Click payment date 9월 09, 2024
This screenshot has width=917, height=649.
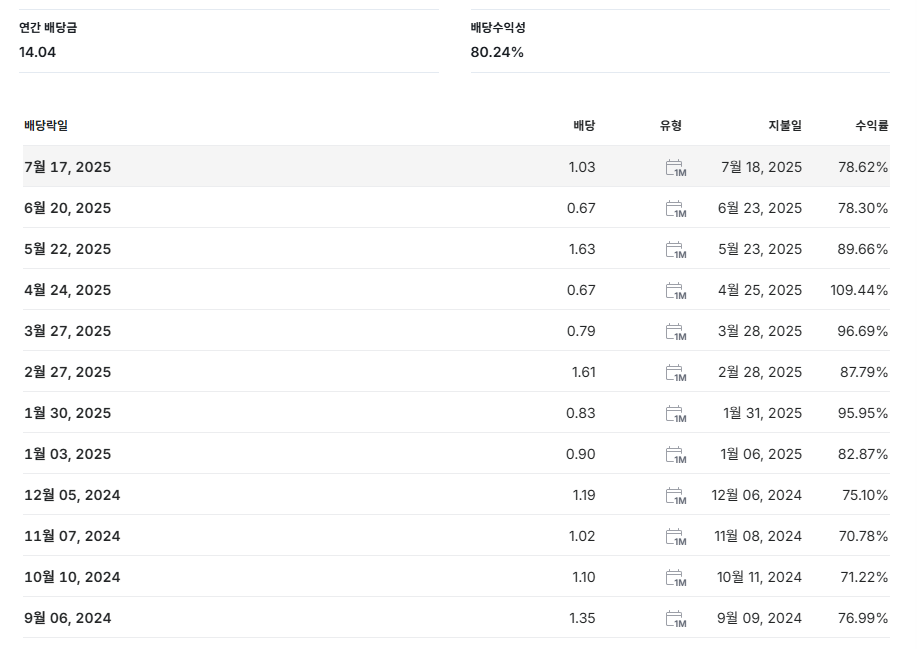click(759, 617)
